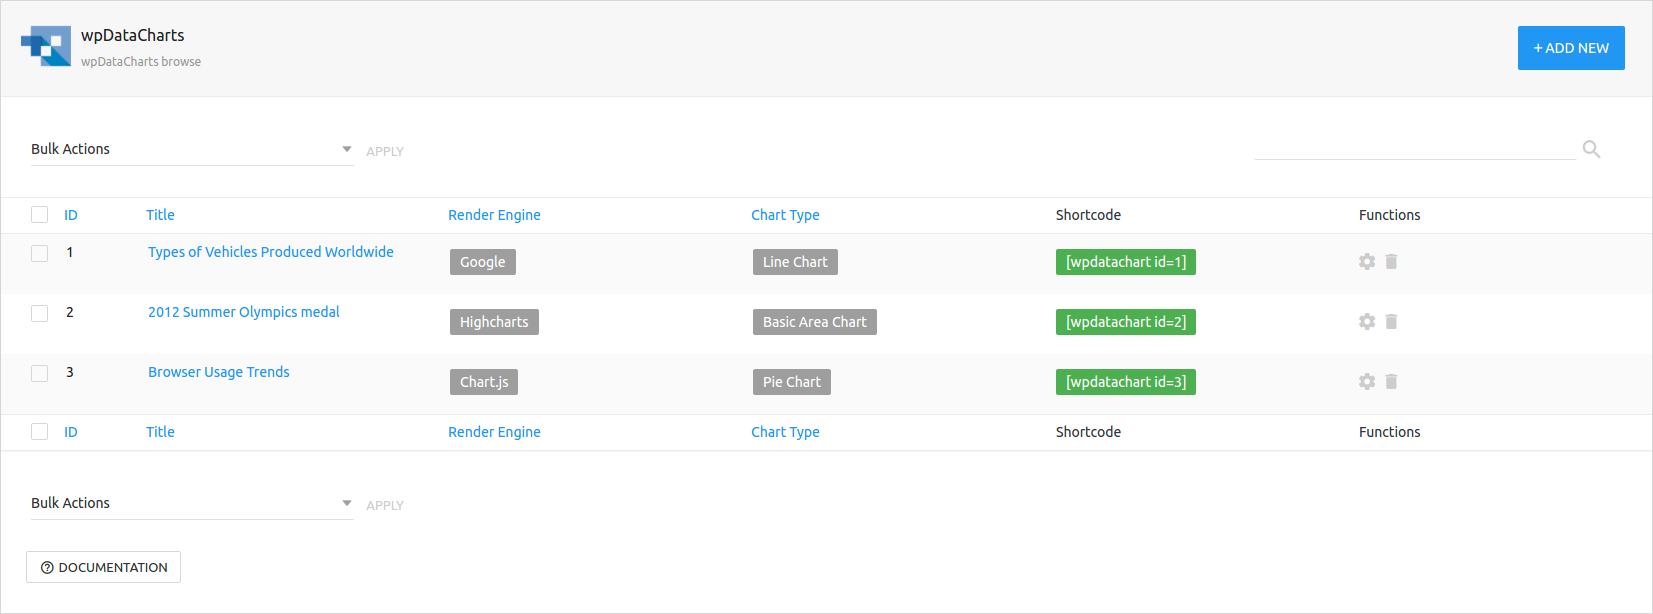This screenshot has width=1653, height=614.
Task: Click the Shortcode header label
Action: (x=1088, y=215)
